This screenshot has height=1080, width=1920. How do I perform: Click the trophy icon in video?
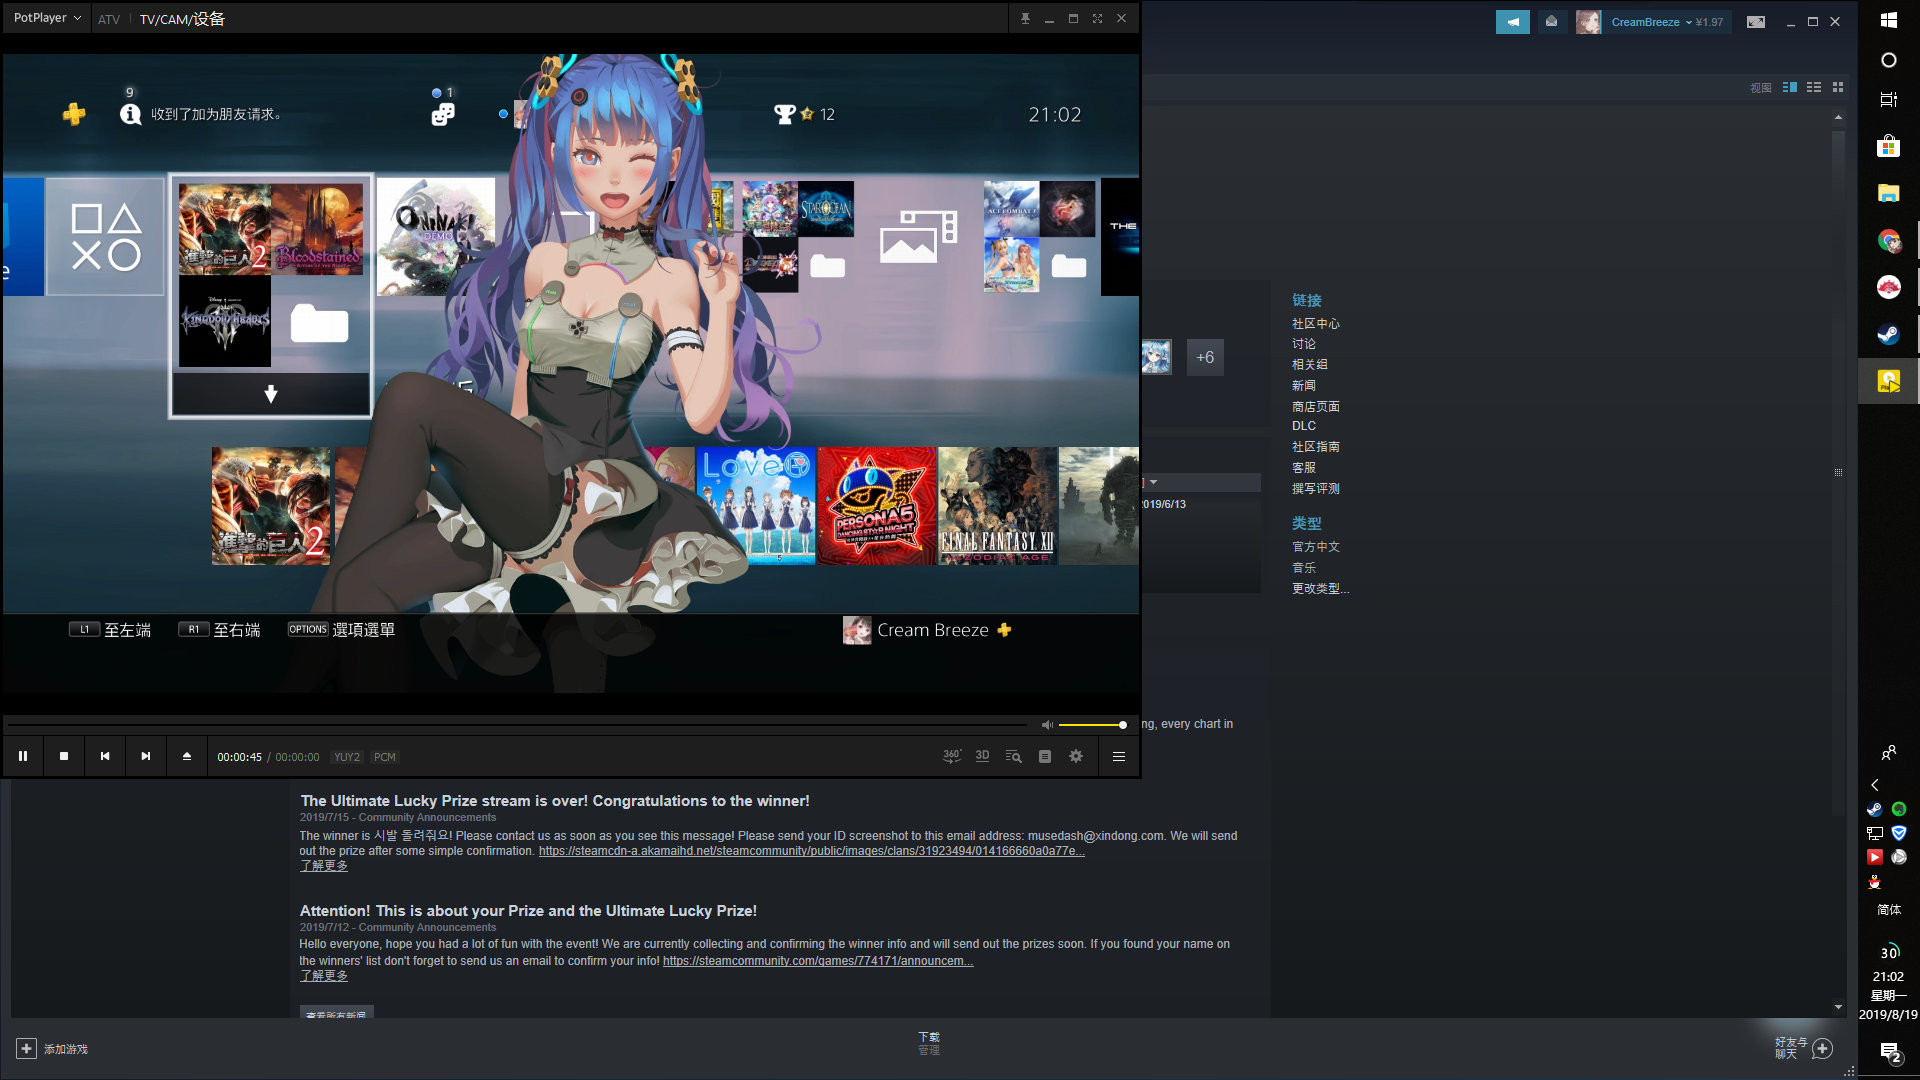pos(785,114)
